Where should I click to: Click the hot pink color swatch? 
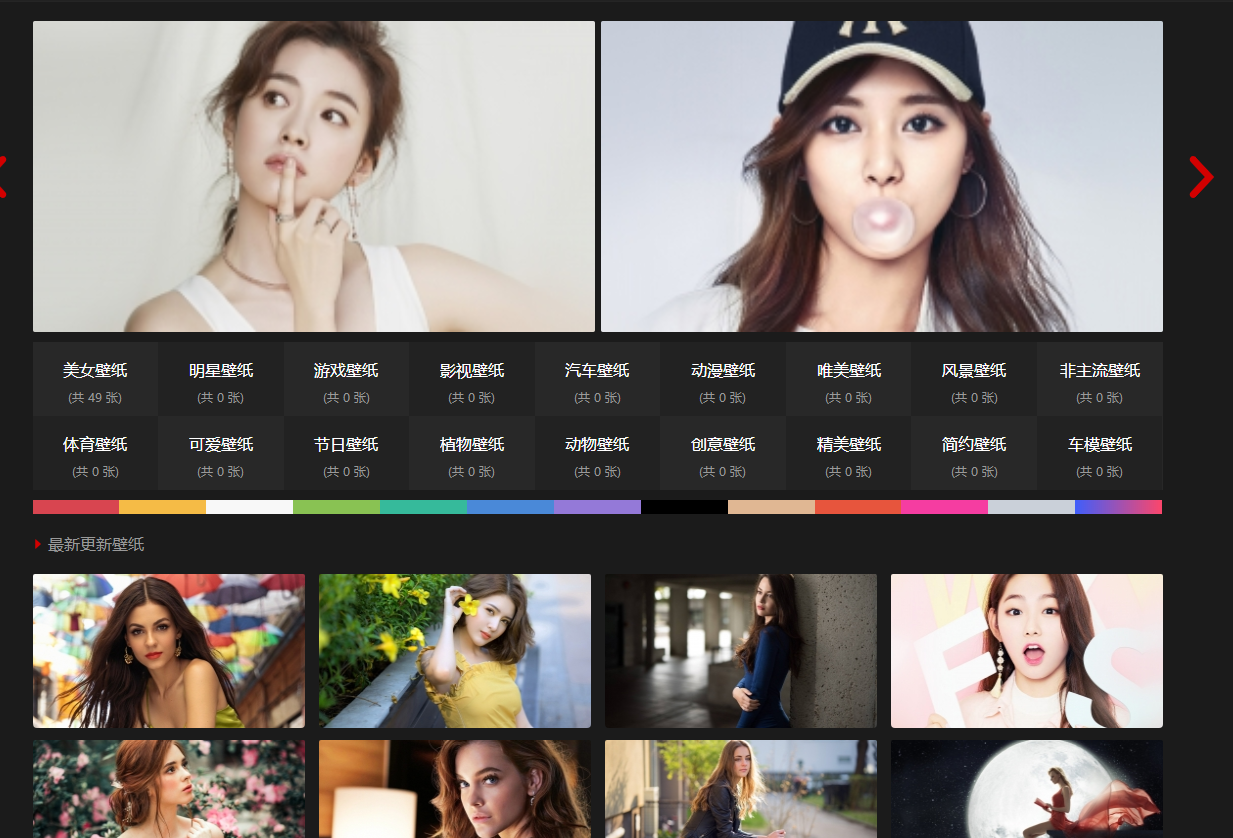(944, 507)
